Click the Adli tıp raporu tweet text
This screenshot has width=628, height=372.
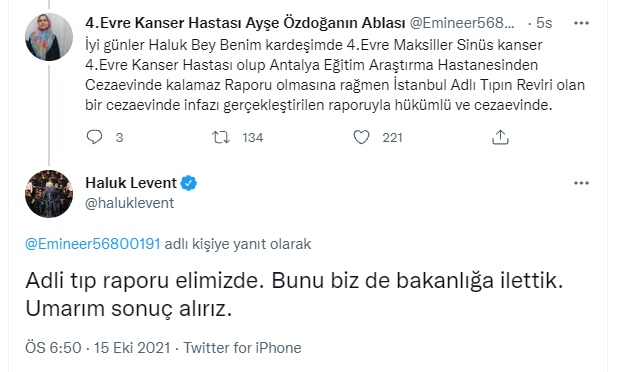tap(294, 294)
